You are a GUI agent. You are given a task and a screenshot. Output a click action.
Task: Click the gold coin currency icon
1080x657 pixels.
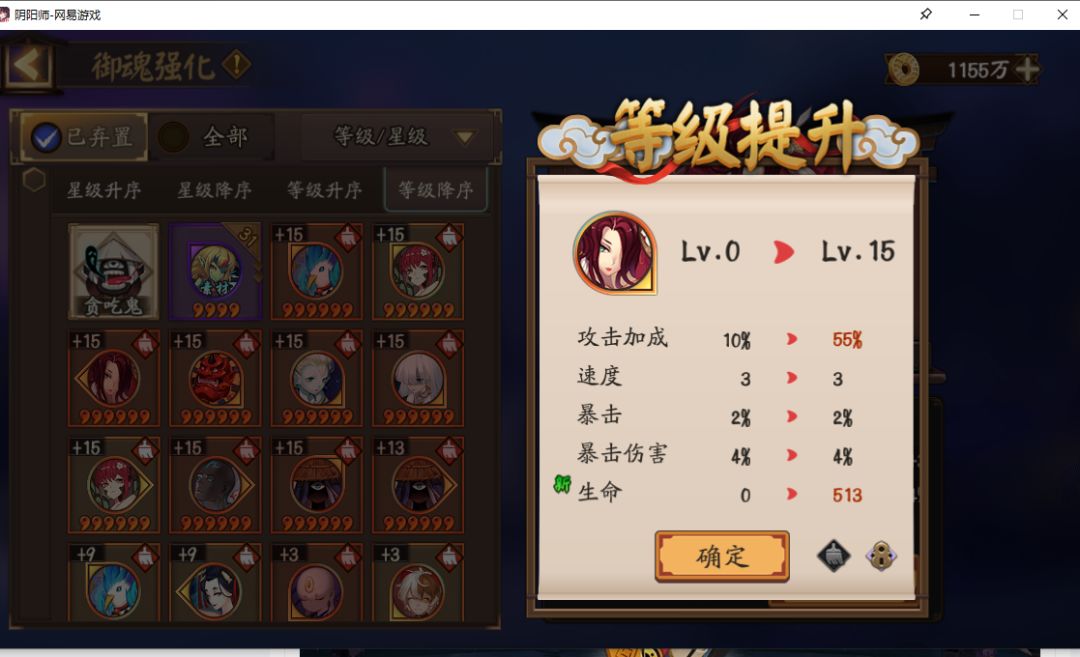pyautogui.click(x=903, y=69)
